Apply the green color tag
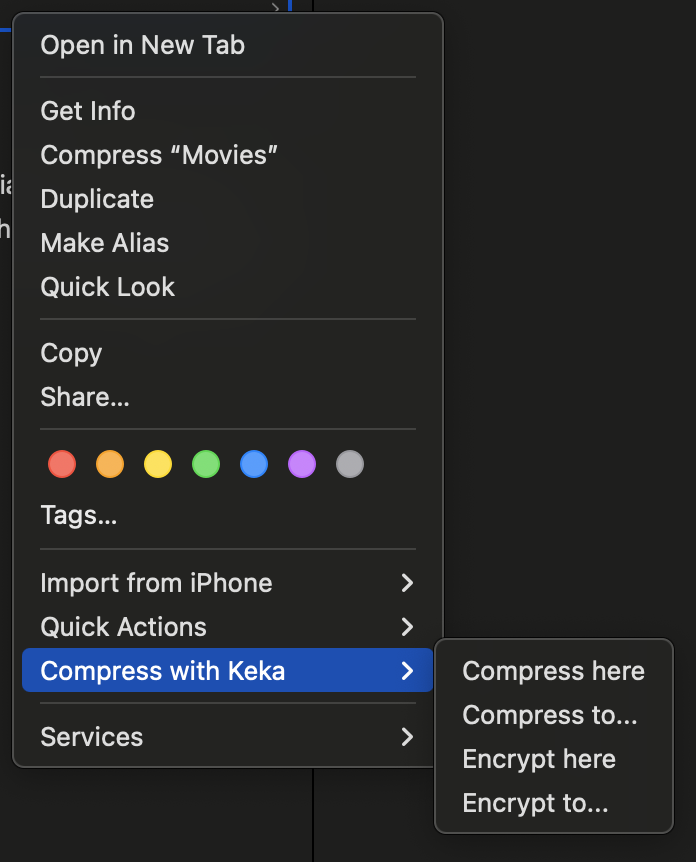The image size is (696, 862). [x=206, y=464]
